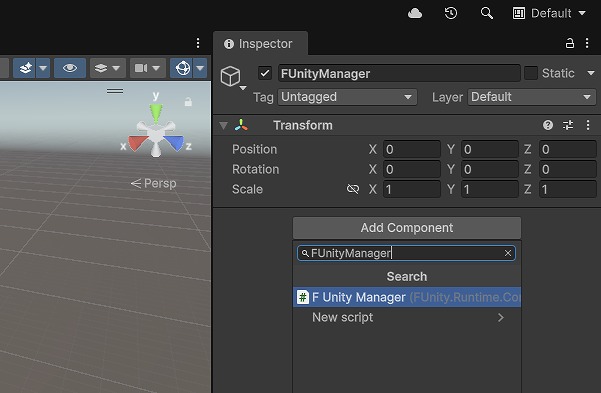
Task: Click the Rotation property label
Action: 256,169
